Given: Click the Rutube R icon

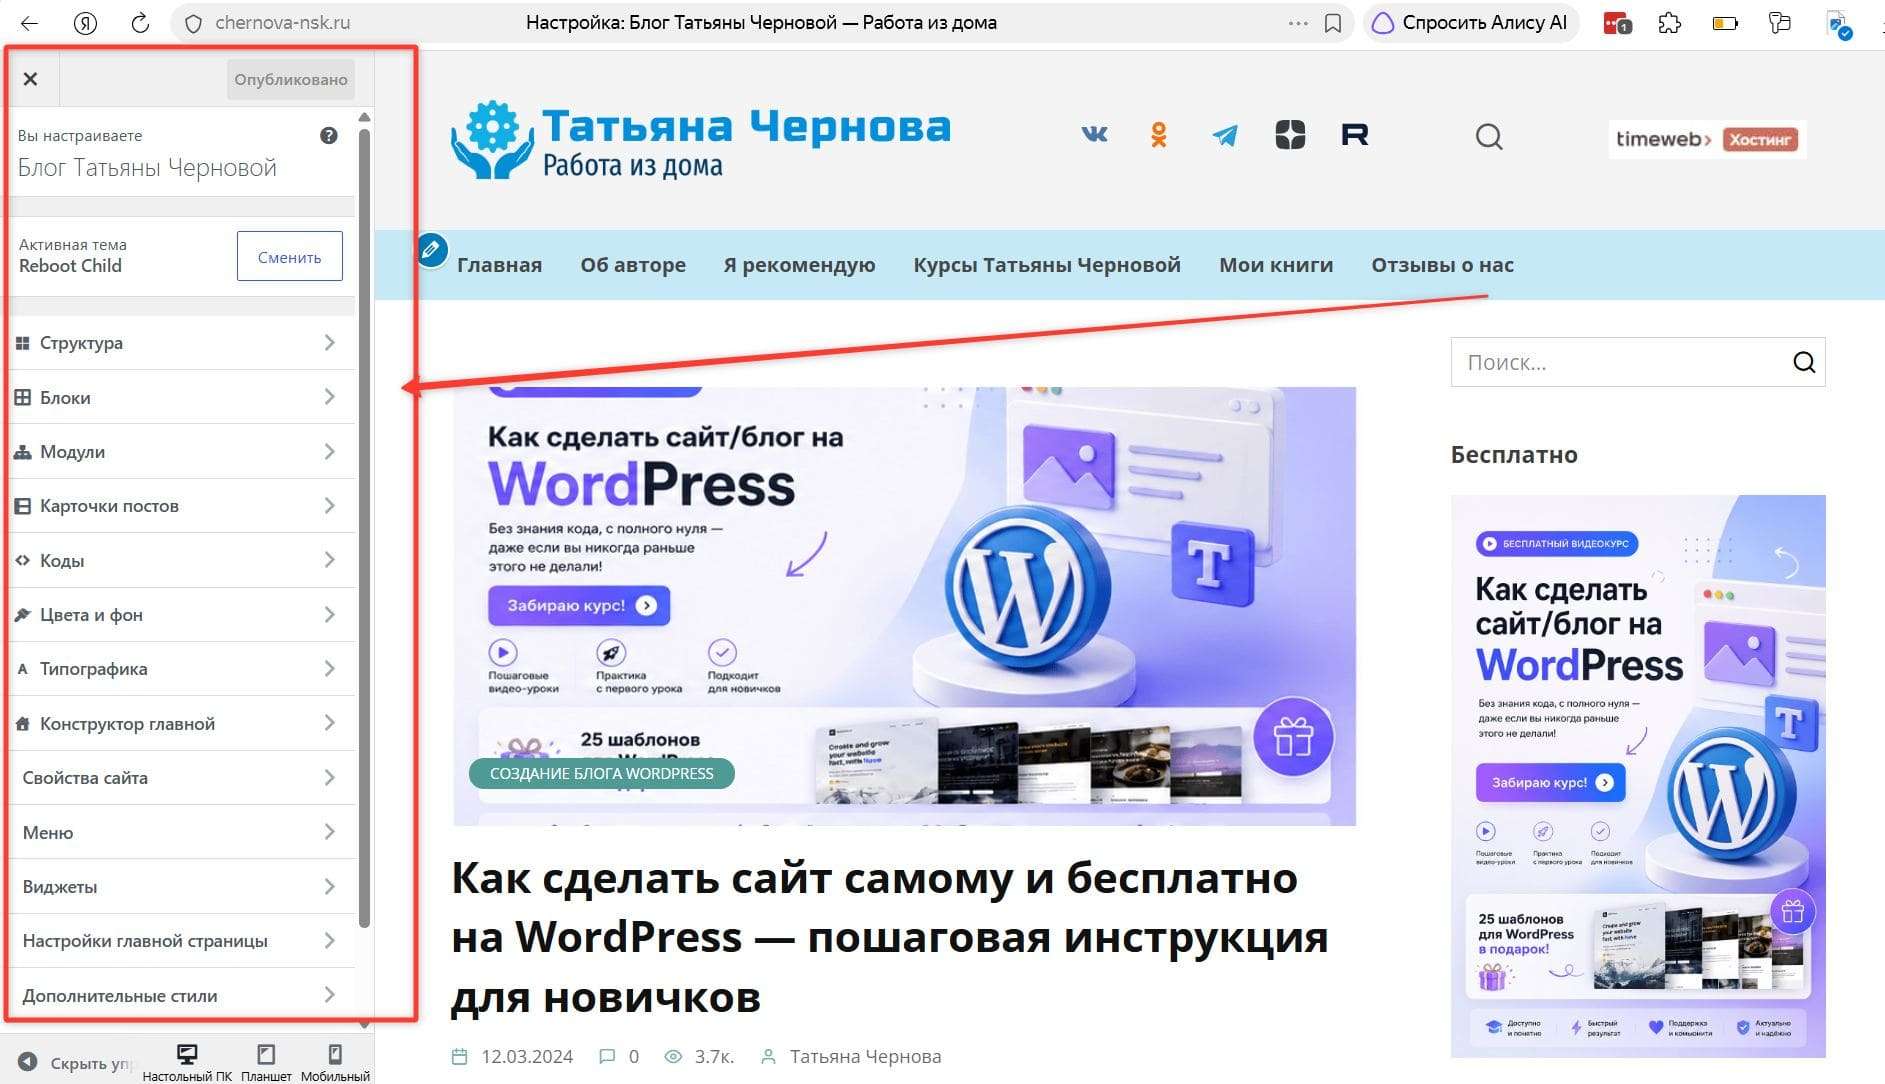Looking at the screenshot, I should click(x=1355, y=135).
